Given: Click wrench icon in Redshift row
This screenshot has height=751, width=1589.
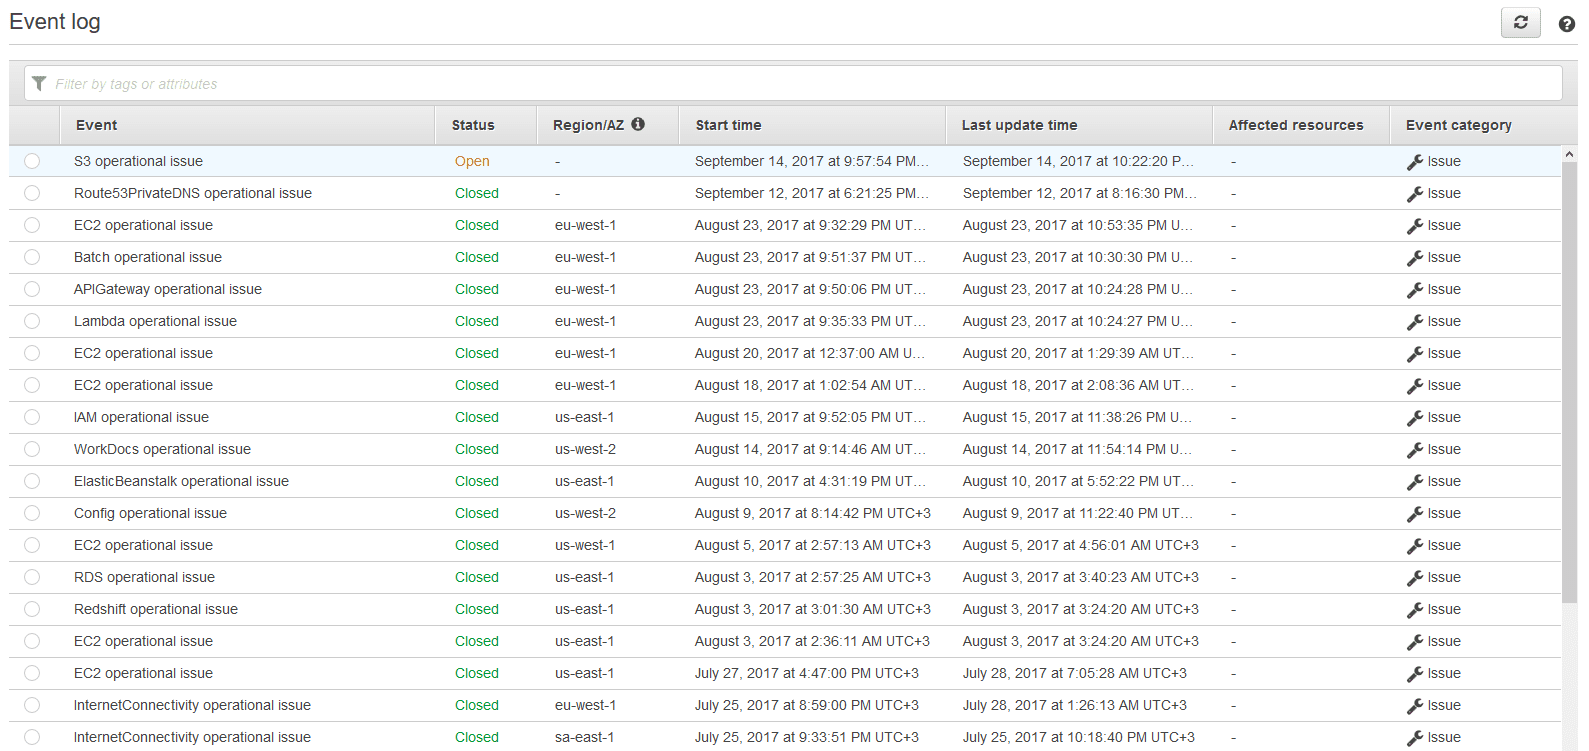Looking at the screenshot, I should (1415, 610).
